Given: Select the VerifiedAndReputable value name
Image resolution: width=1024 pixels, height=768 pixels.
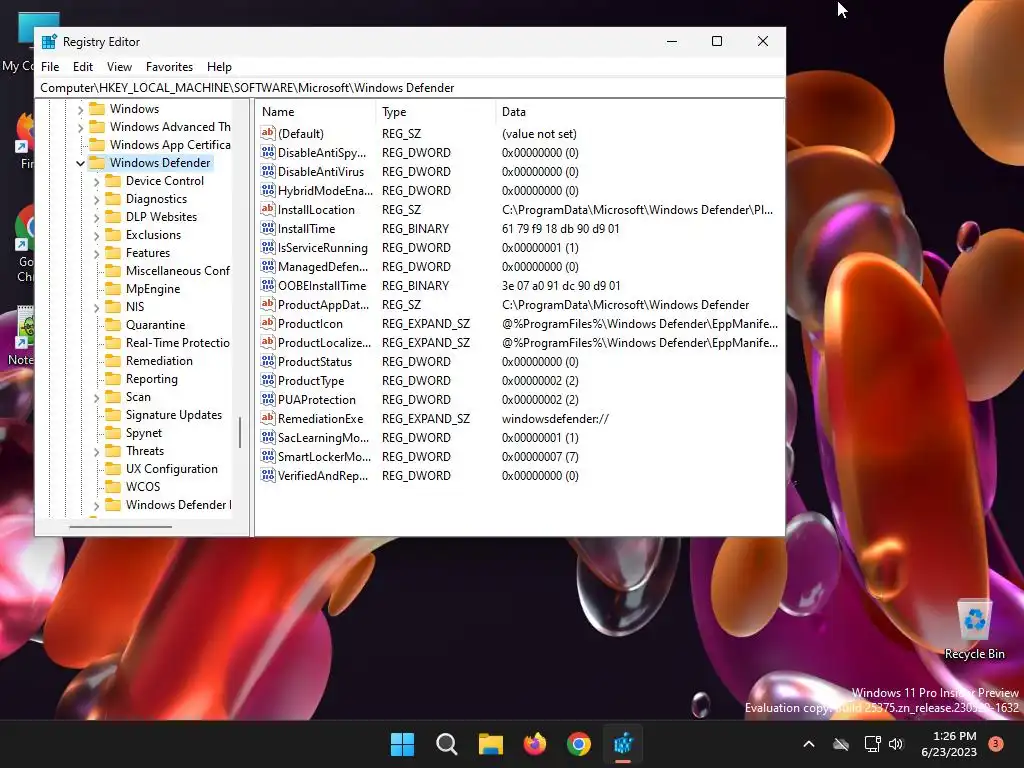Looking at the screenshot, I should click(x=323, y=475).
